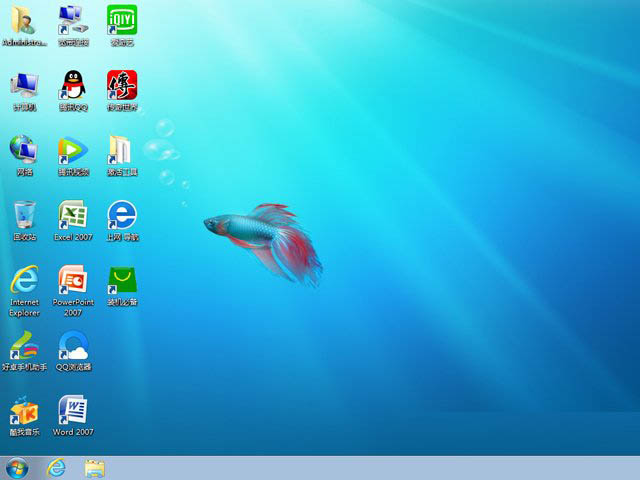This screenshot has width=640, height=480.
Task: Click the Internet Explorer desktop icon
Action: 24,280
